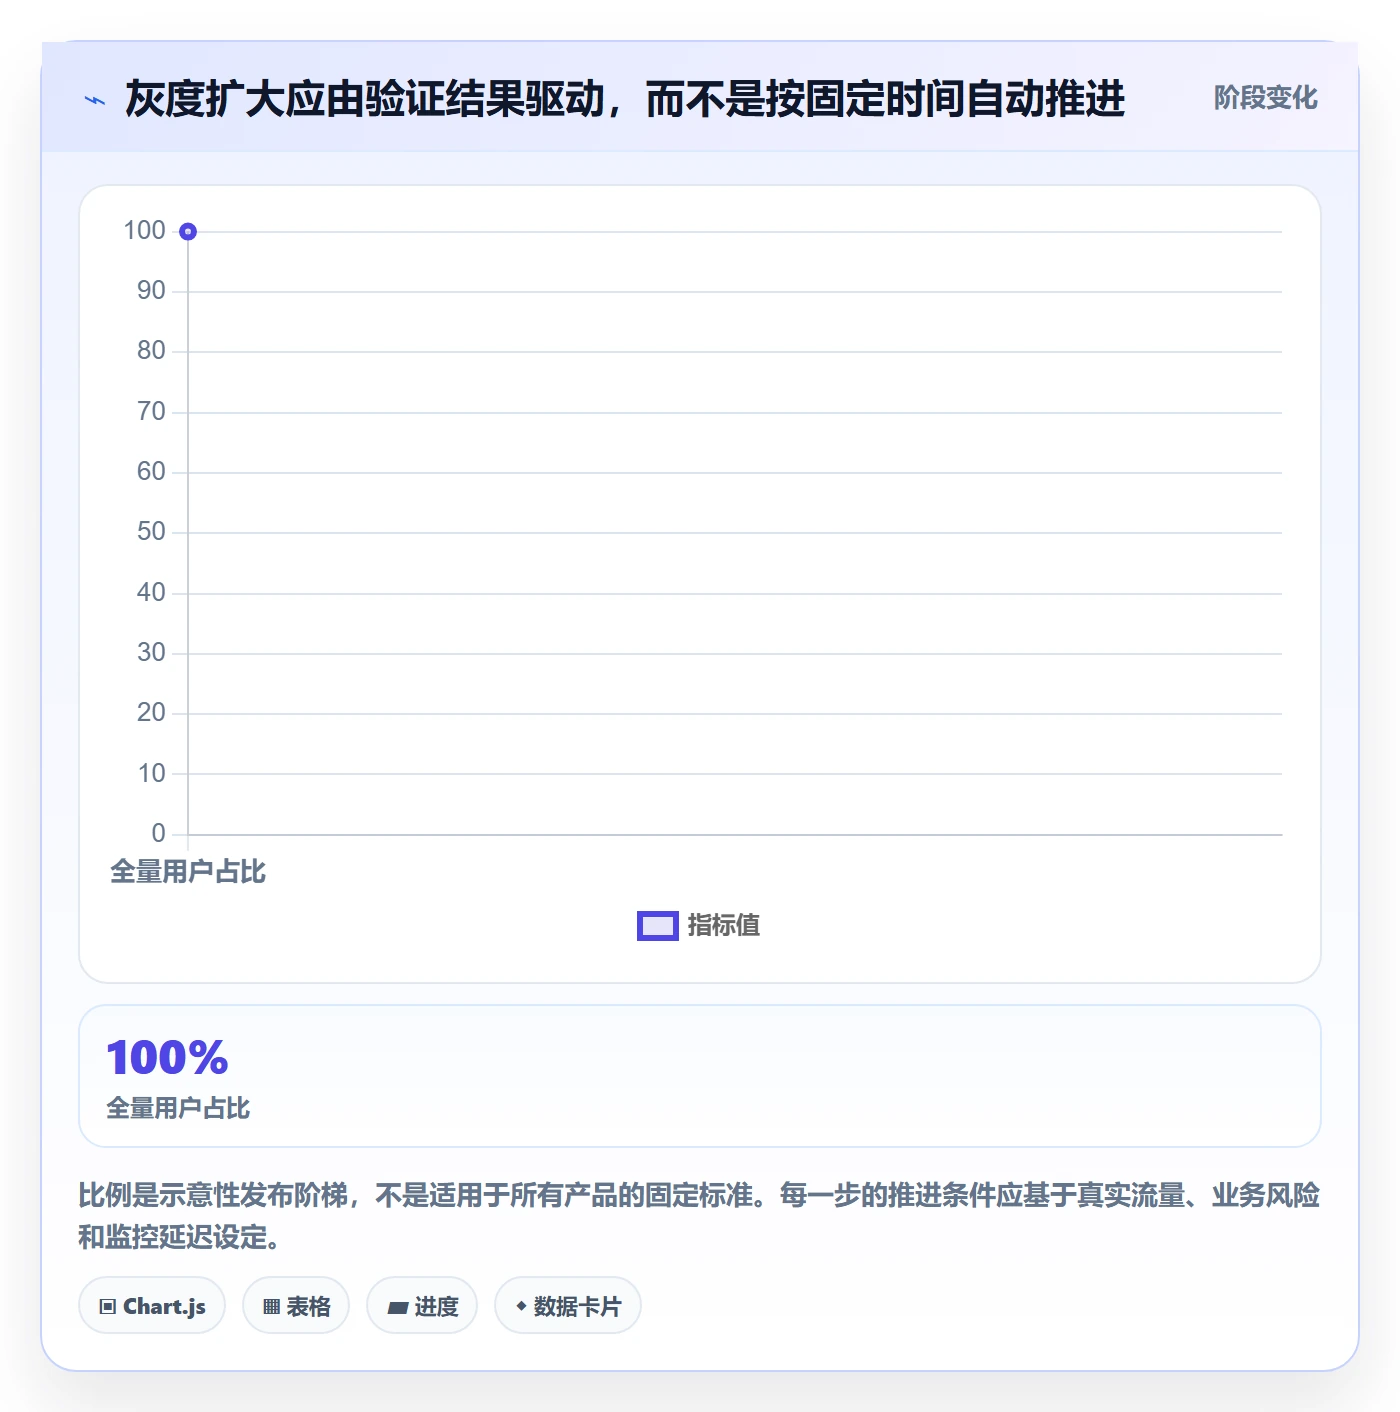
Task: Select the 表格 tag
Action: pyautogui.click(x=296, y=1306)
